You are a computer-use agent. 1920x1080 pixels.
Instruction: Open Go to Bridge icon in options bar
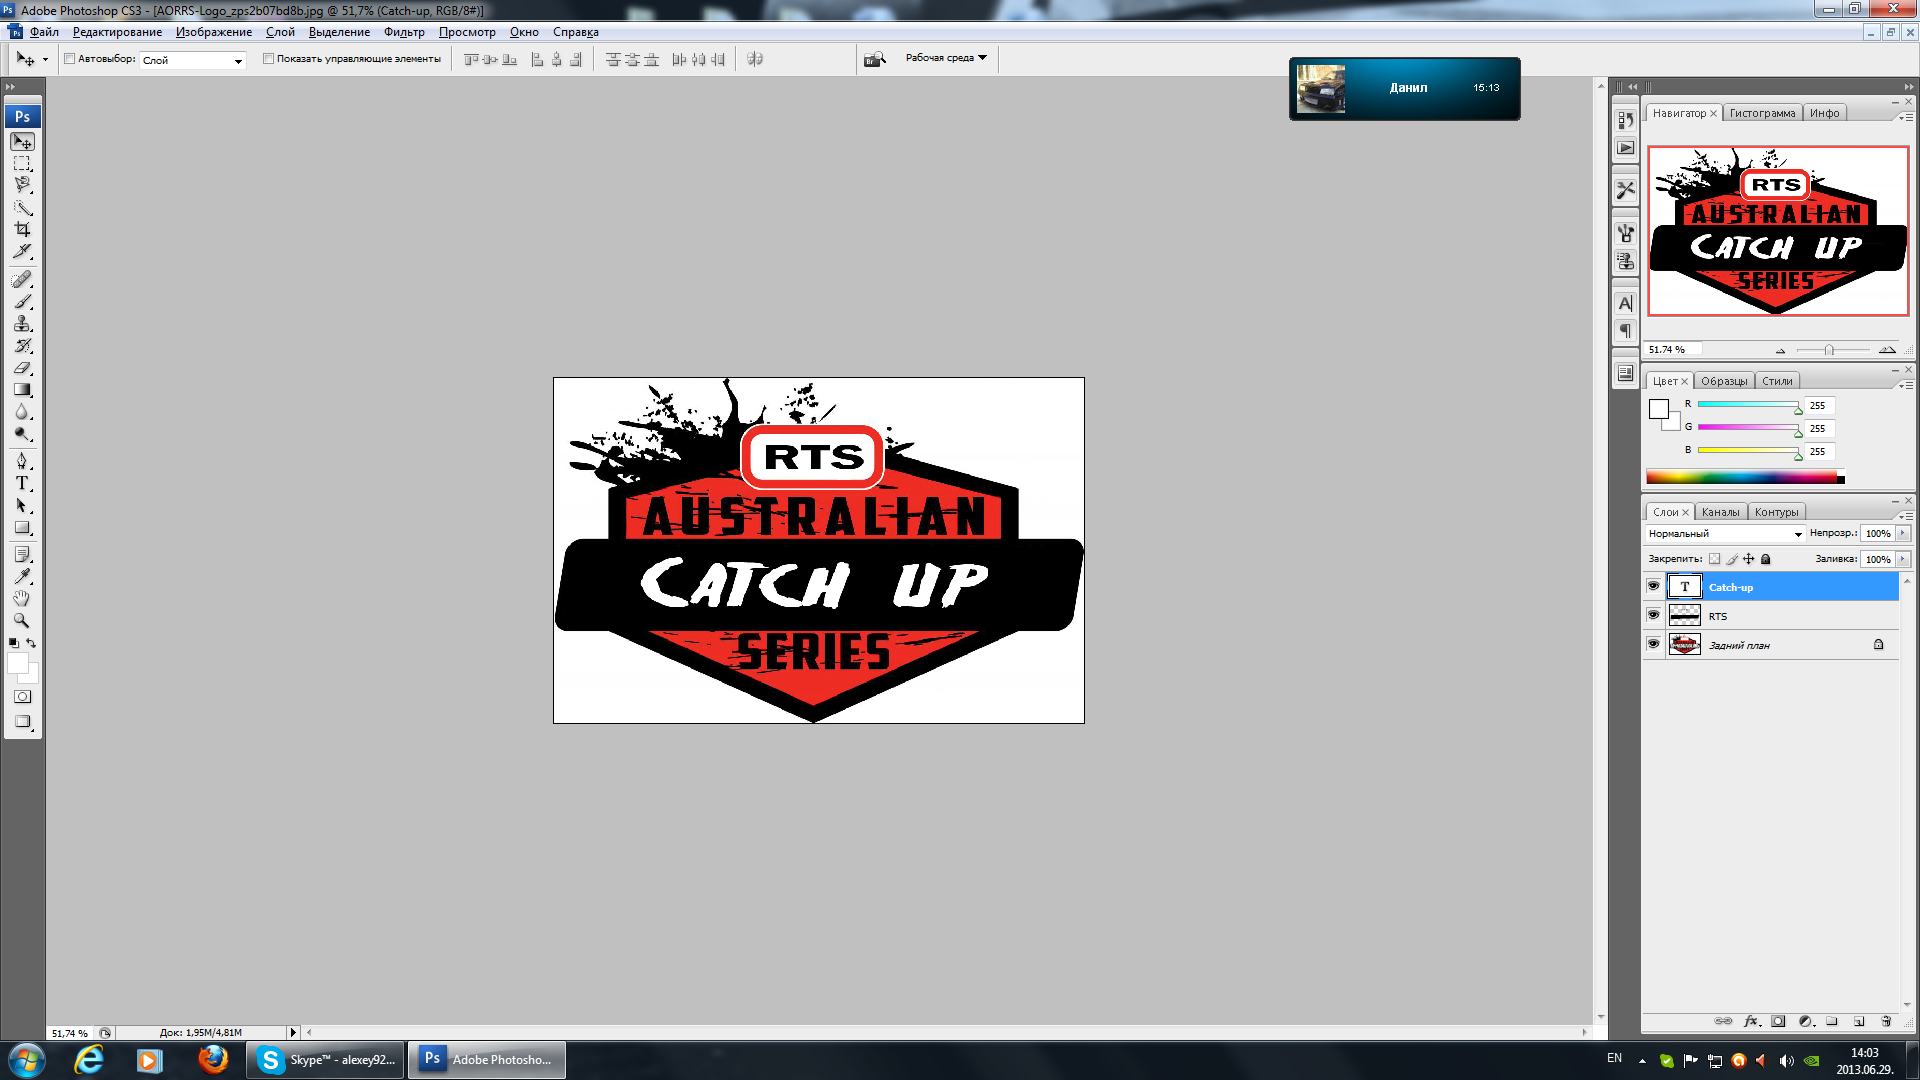click(875, 59)
